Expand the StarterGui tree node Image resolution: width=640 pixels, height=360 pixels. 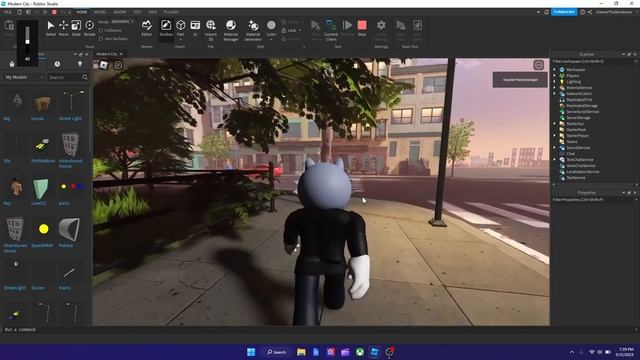pos(555,124)
